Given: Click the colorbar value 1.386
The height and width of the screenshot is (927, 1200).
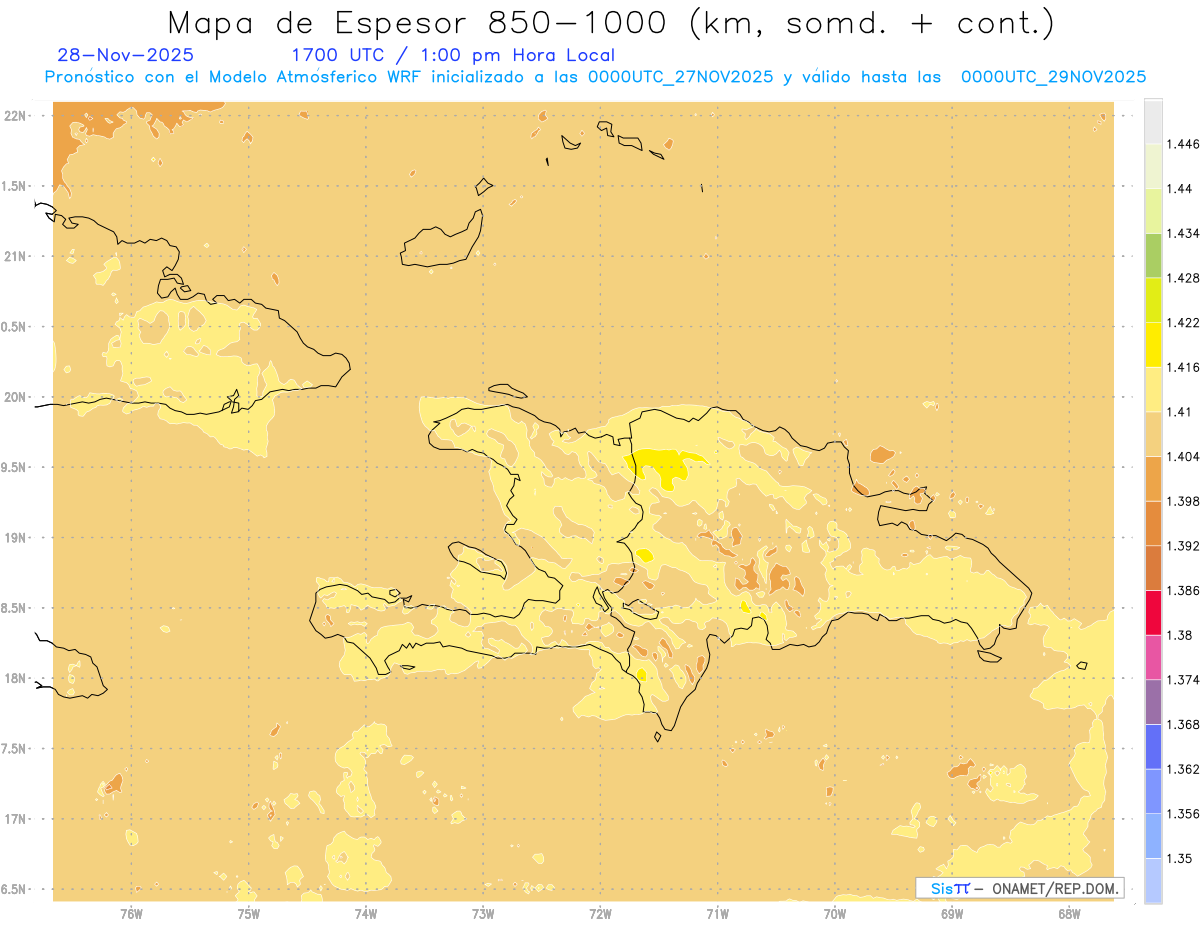Looking at the screenshot, I should click(1183, 590).
